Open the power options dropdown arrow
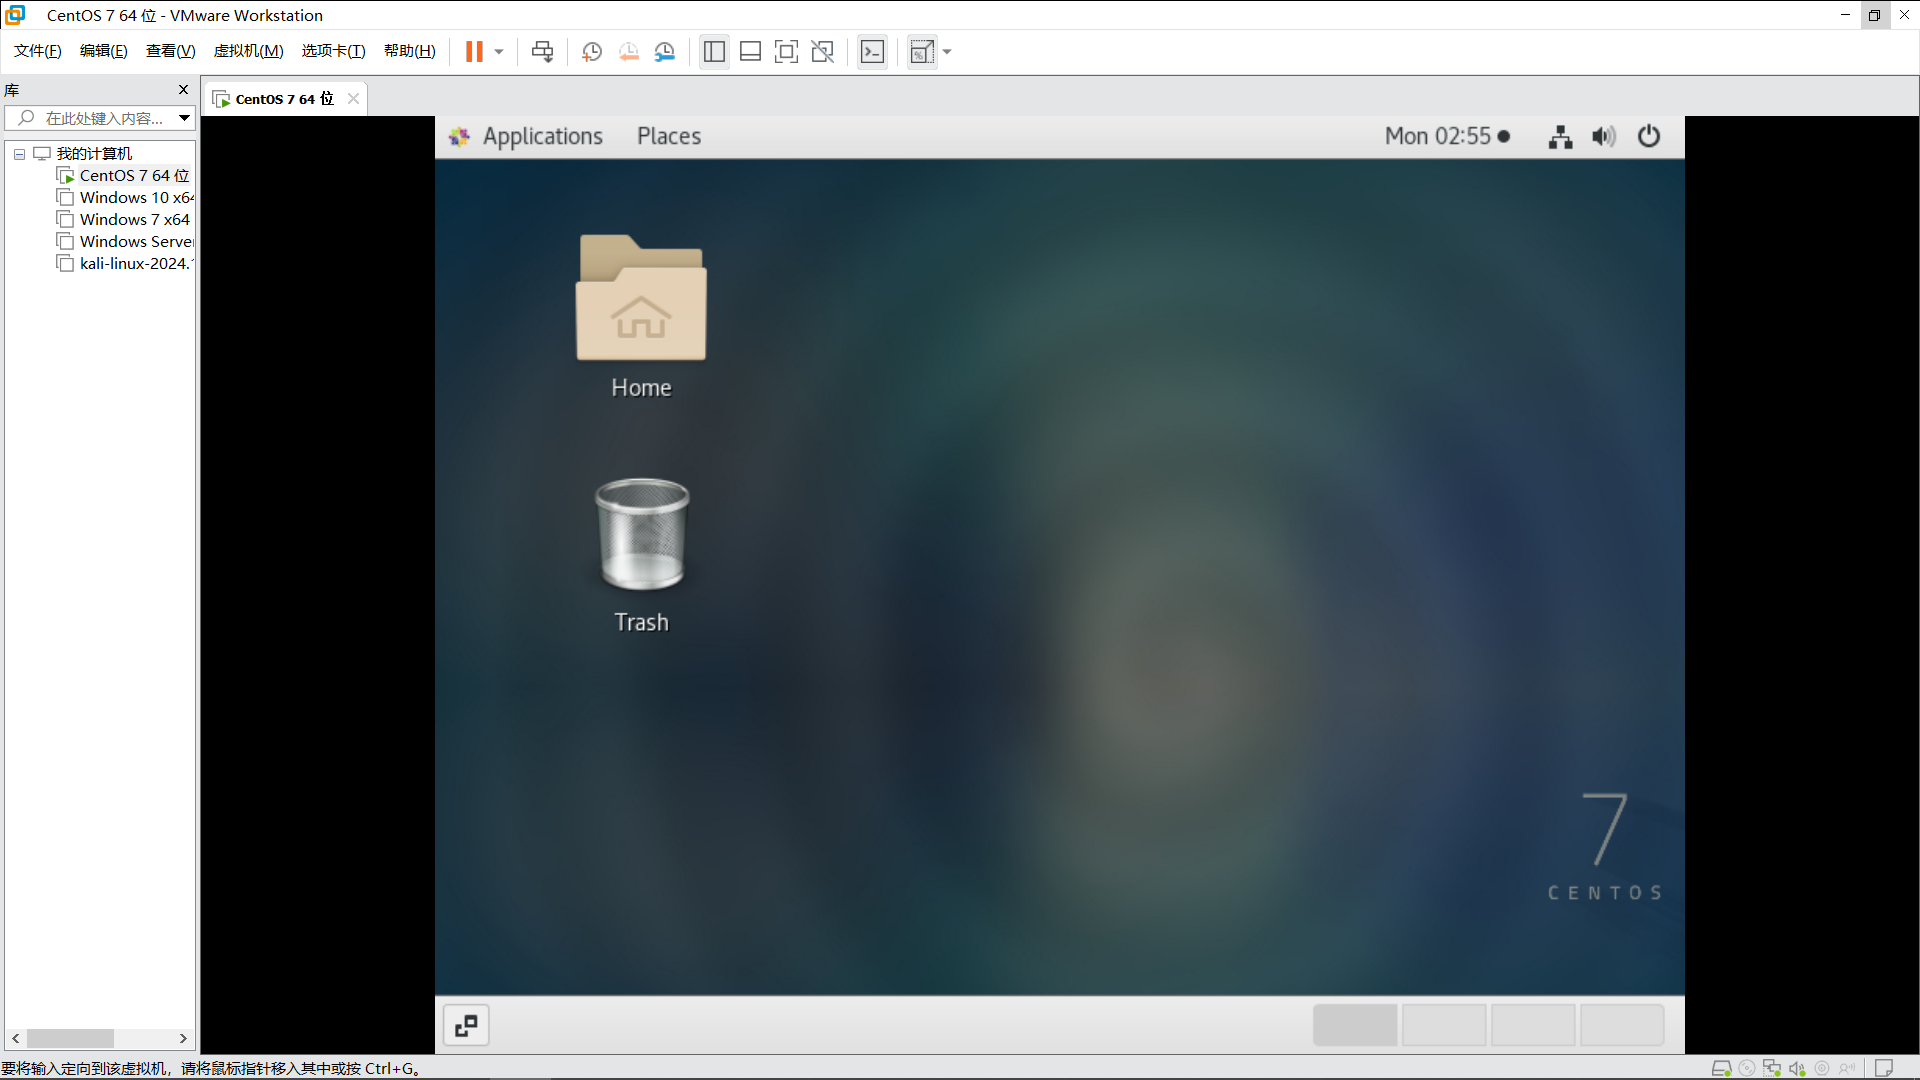This screenshot has width=1920, height=1080. click(x=499, y=52)
